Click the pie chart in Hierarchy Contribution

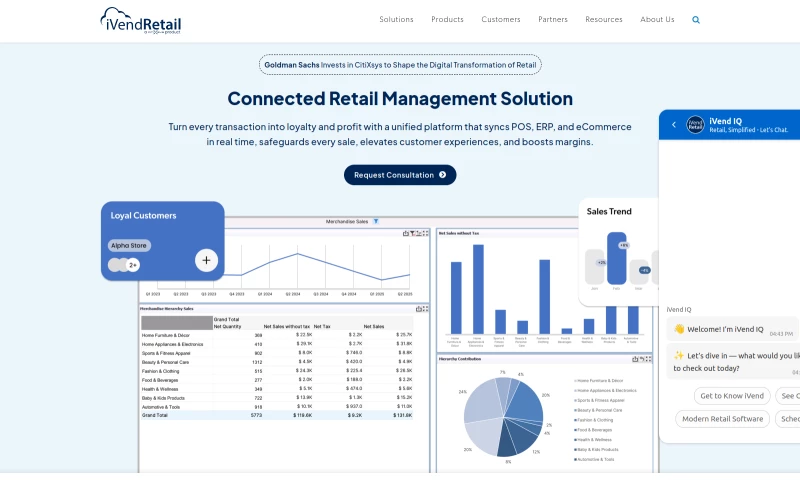coord(504,417)
